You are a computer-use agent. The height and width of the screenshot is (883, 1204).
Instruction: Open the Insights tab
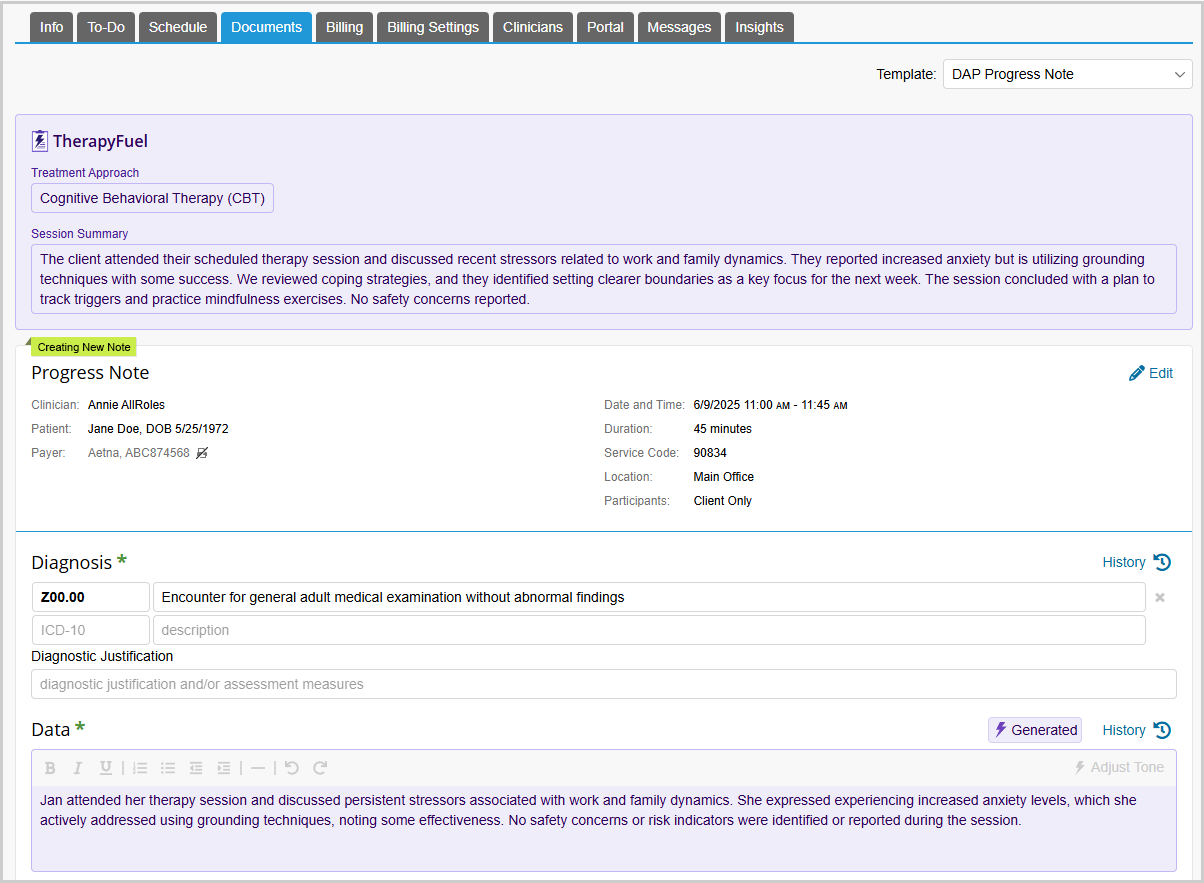pyautogui.click(x=759, y=27)
